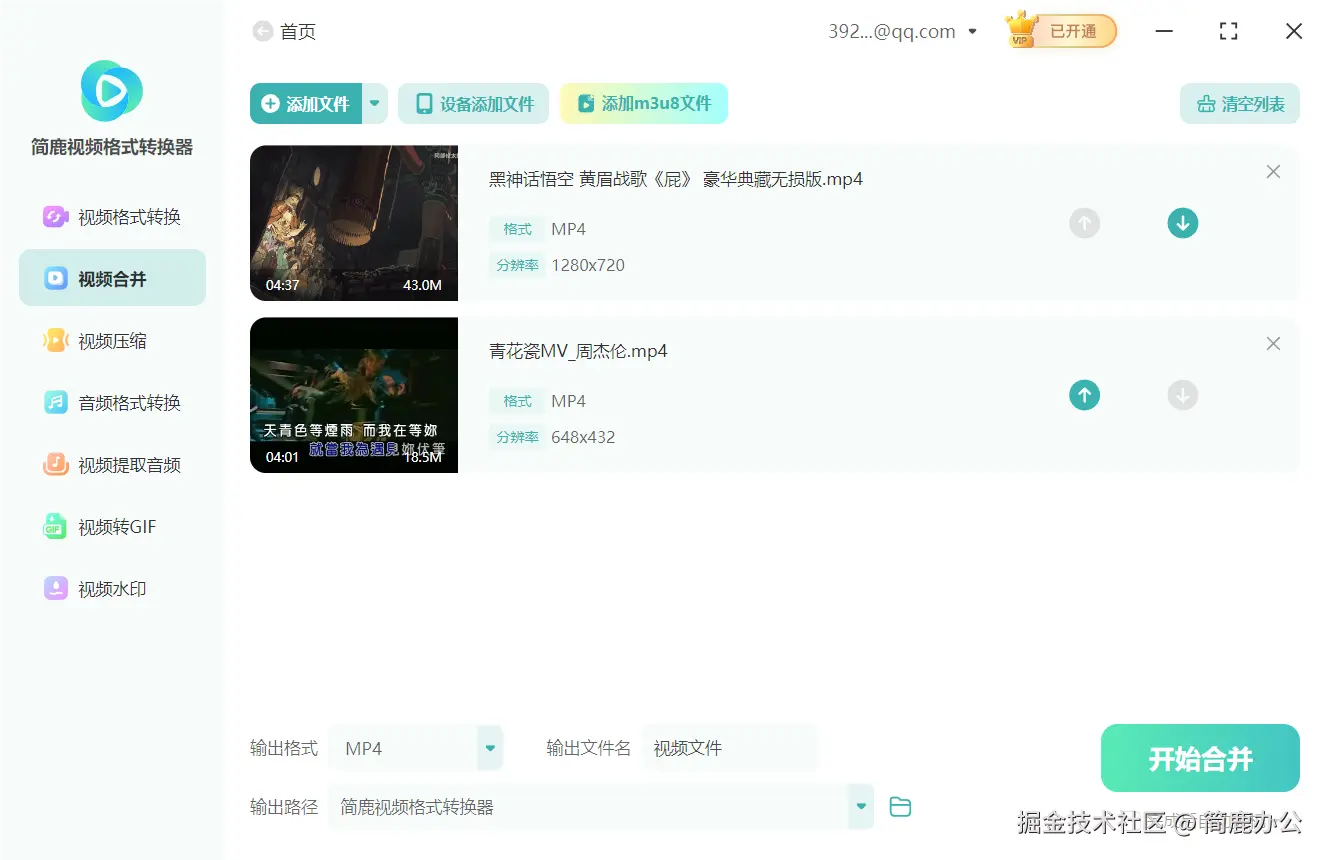Image resolution: width=1326 pixels, height=860 pixels.
Task: Expand the 输出格式 MP4 dropdown
Action: (489, 747)
